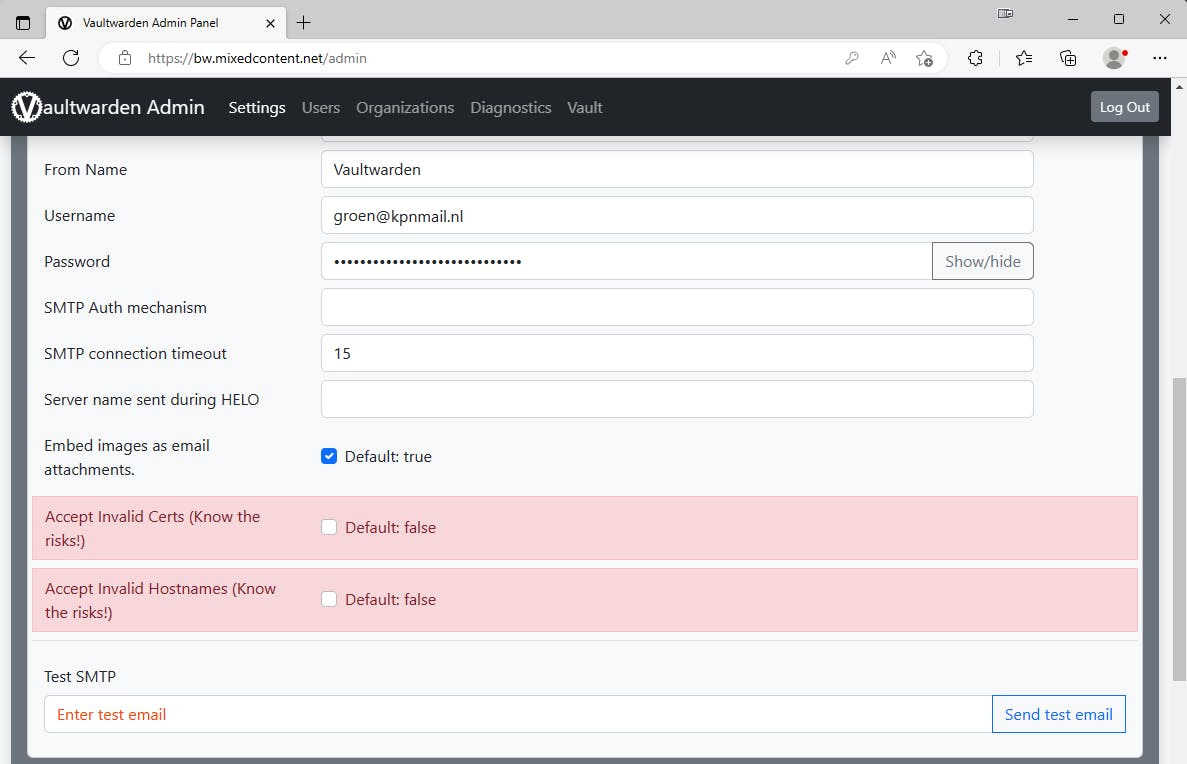Screen dimensions: 1187x764
Task: Focus the From Name field
Action: [677, 169]
